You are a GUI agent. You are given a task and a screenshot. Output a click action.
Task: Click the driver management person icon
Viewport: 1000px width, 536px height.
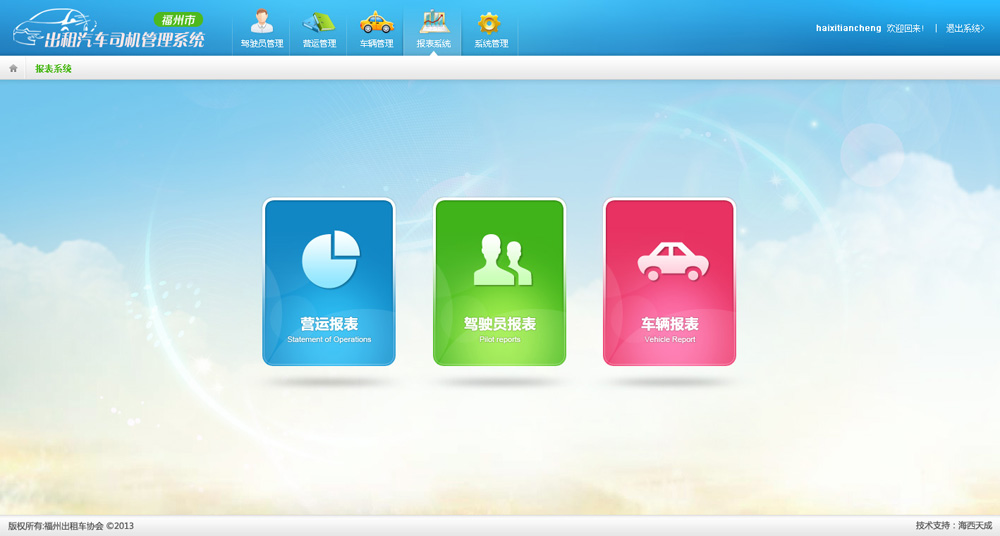pyautogui.click(x=262, y=22)
